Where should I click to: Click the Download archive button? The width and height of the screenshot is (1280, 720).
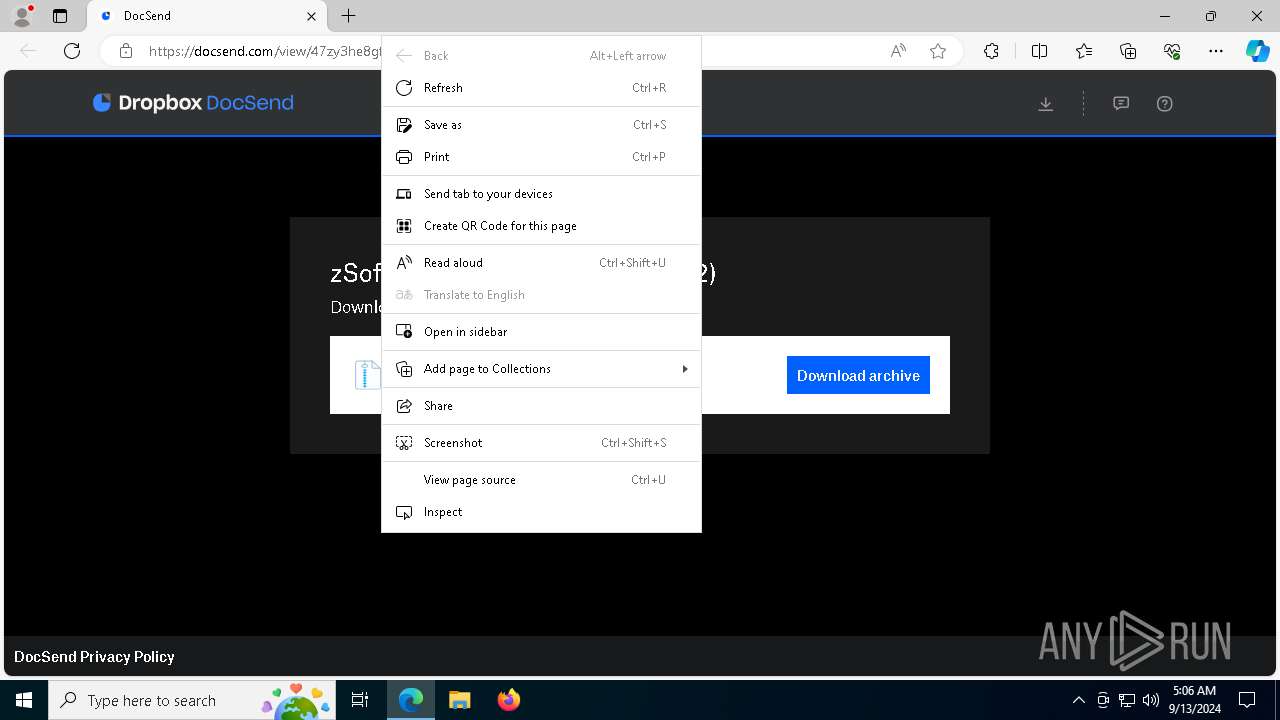pyautogui.click(x=858, y=375)
